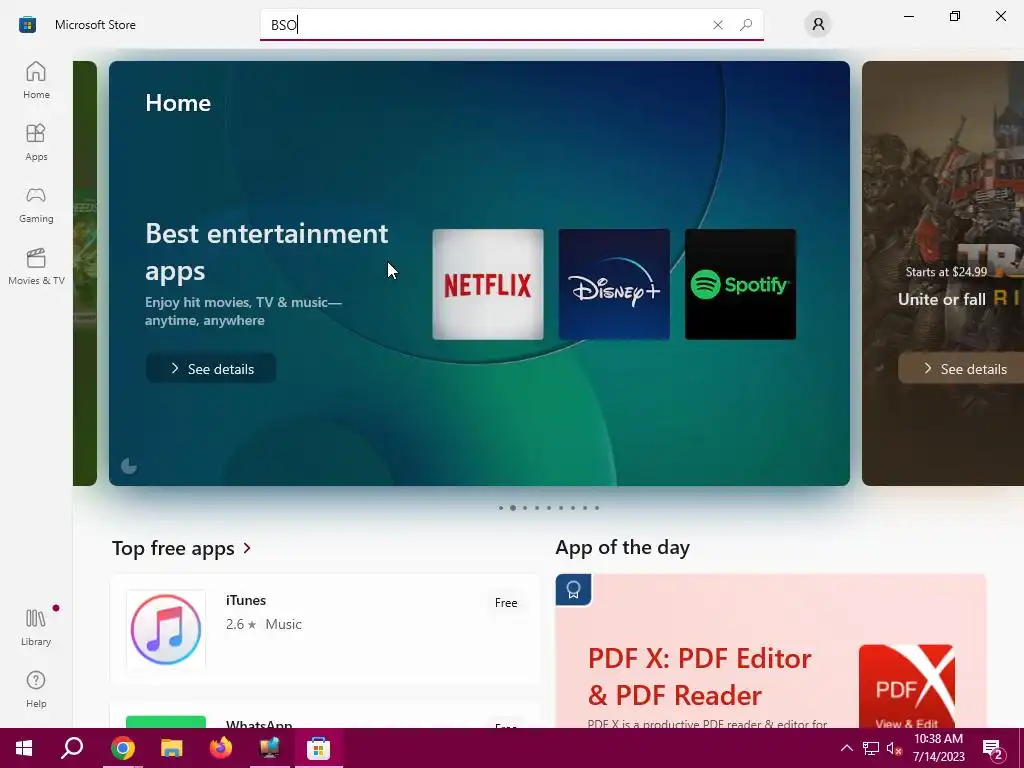Click See details for Best entertainment apps
This screenshot has height=768, width=1024.
pos(211,368)
